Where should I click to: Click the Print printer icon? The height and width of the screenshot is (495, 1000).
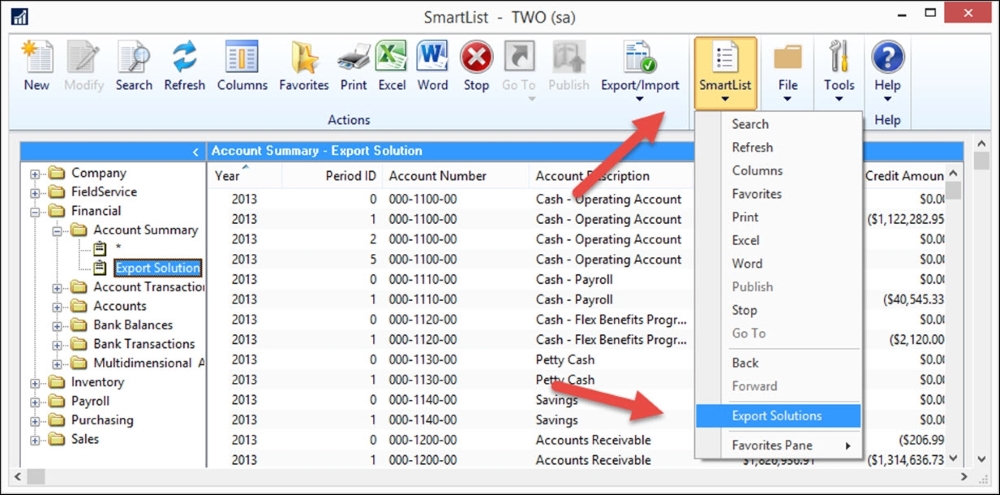[353, 57]
